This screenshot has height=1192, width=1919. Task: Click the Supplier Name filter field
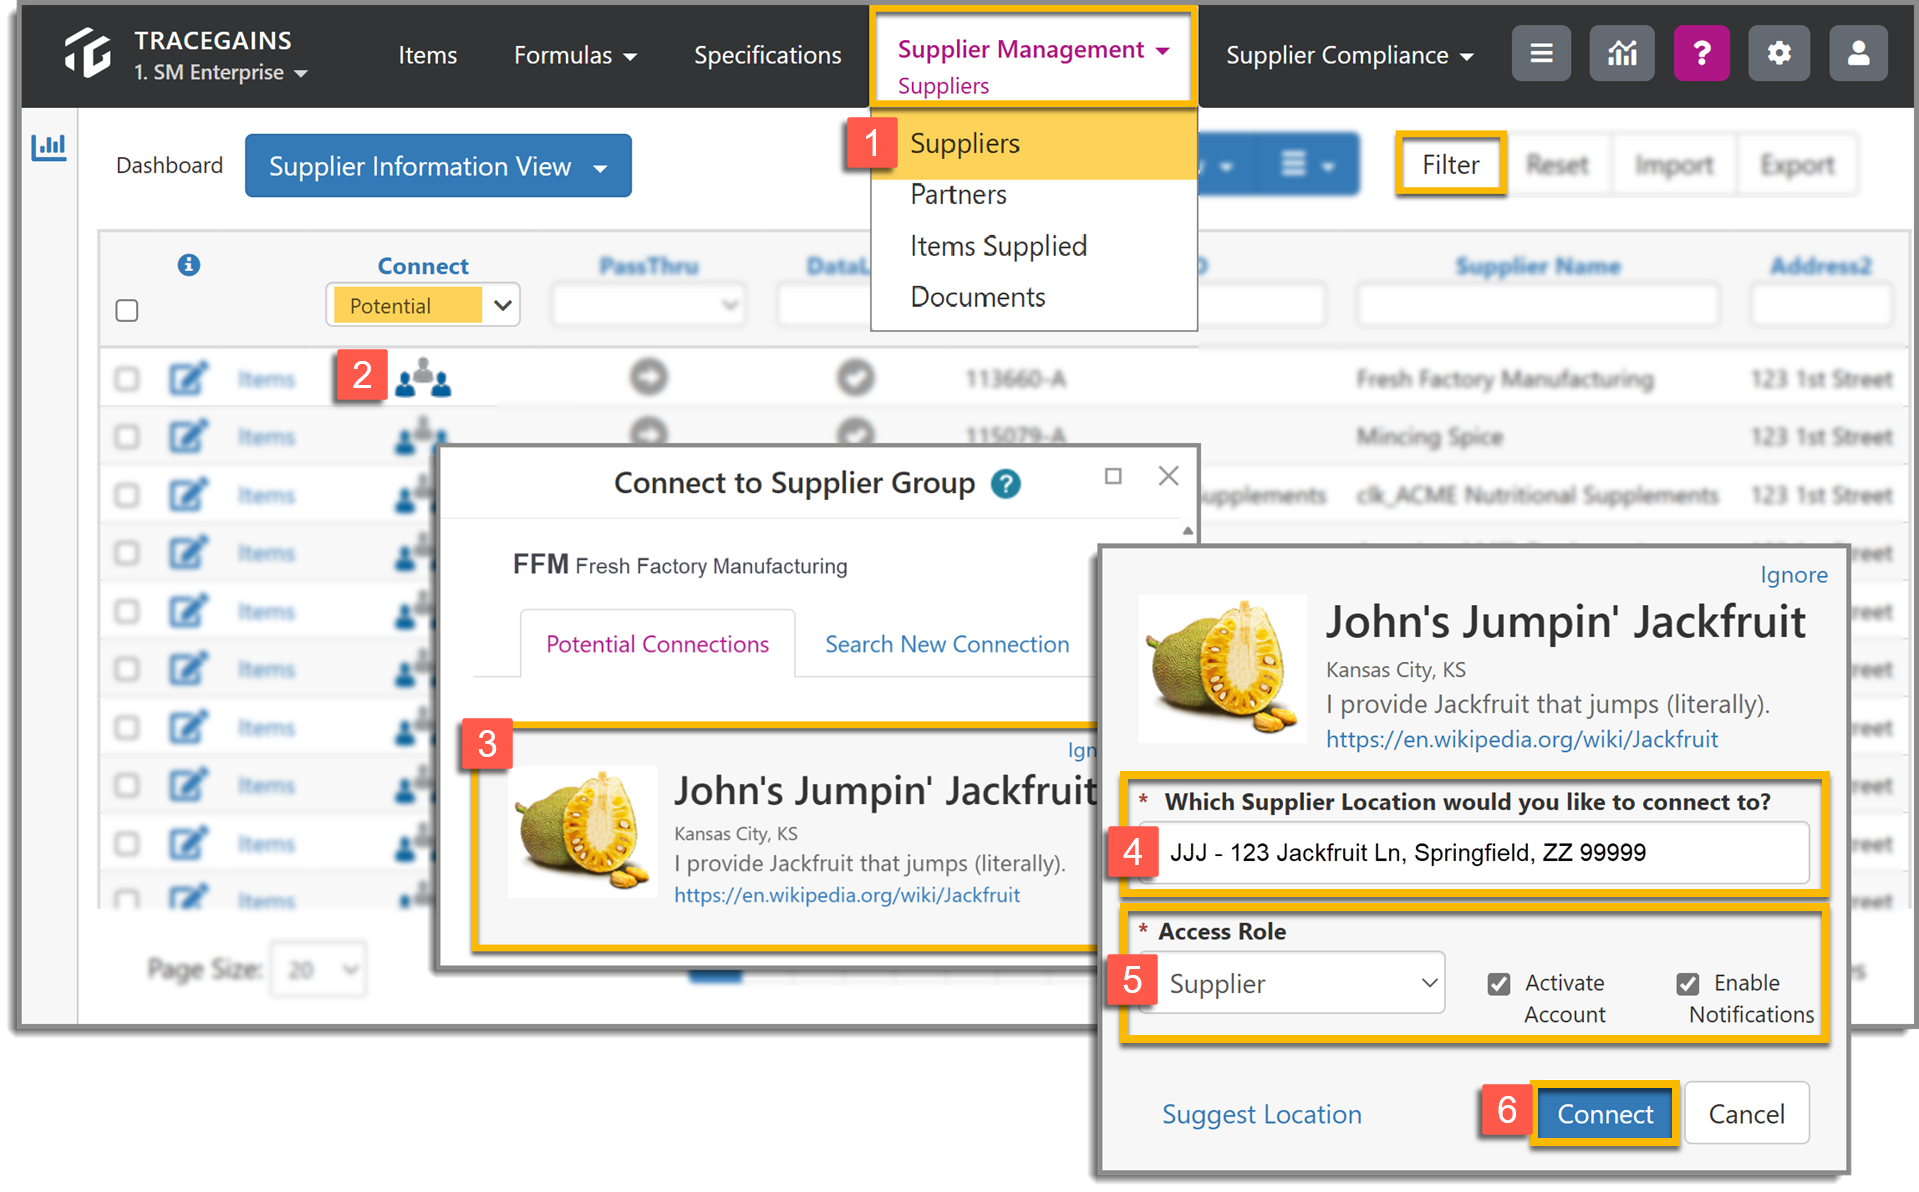coord(1537,305)
